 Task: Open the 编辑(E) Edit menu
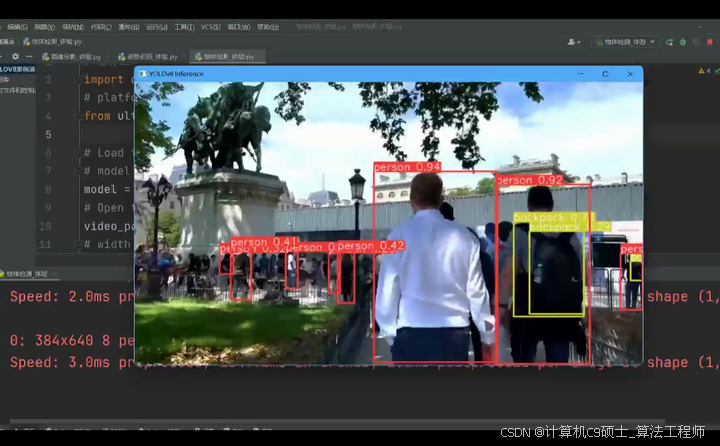coord(17,27)
